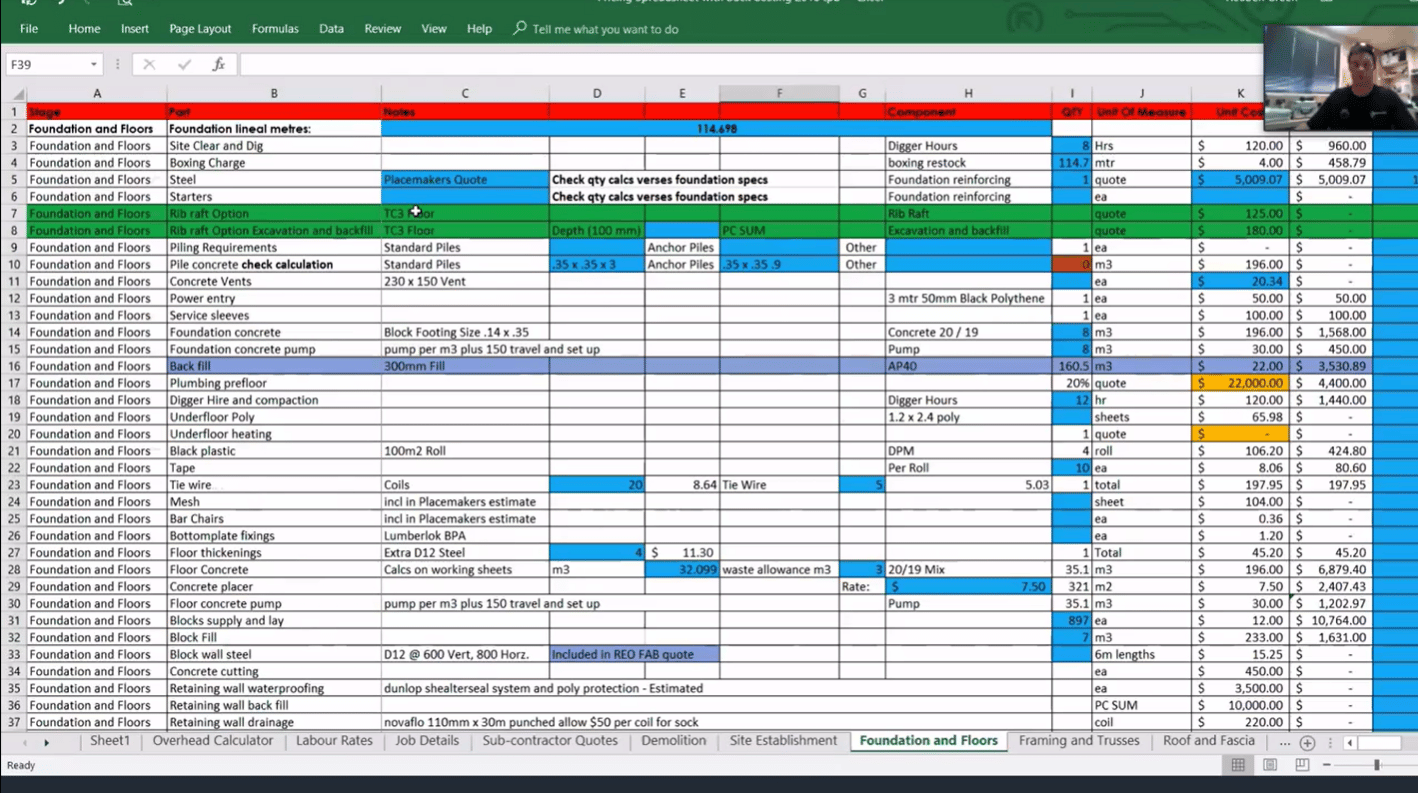Select row 16 header
Image resolution: width=1418 pixels, height=793 pixels.
click(x=14, y=366)
